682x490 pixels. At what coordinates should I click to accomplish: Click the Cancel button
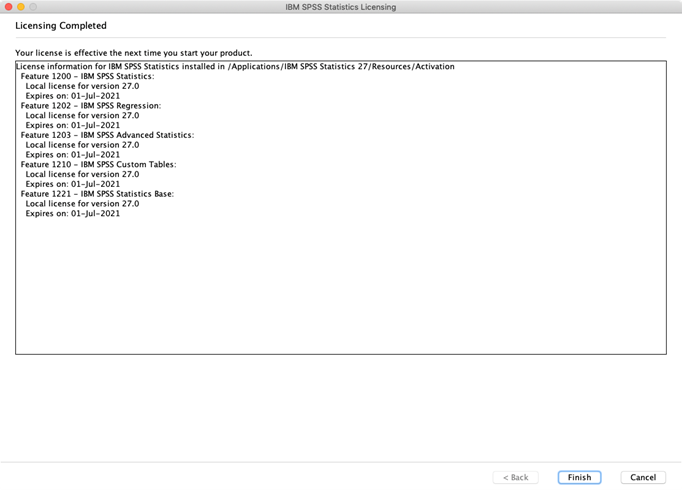[643, 477]
